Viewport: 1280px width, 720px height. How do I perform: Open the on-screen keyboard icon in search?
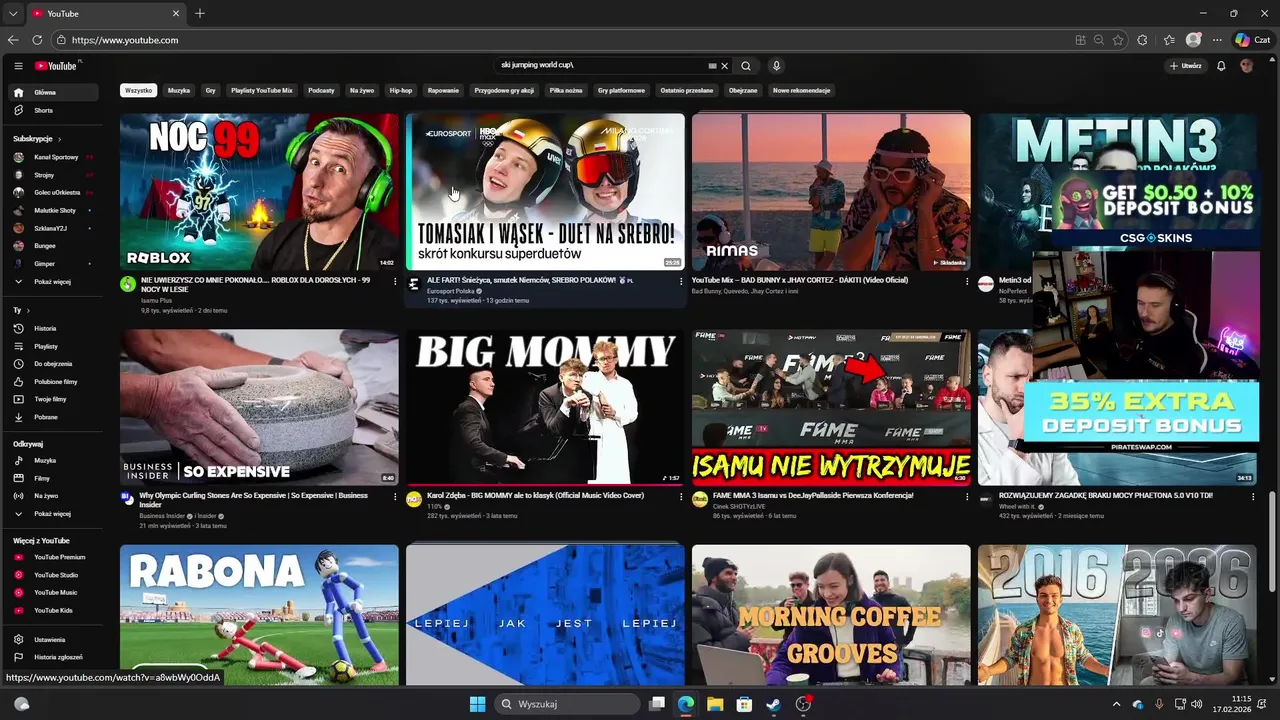(x=712, y=66)
